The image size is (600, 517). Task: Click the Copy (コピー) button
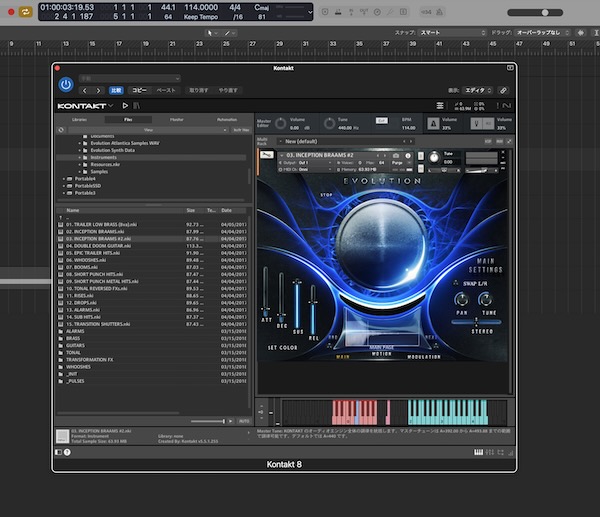click(139, 91)
